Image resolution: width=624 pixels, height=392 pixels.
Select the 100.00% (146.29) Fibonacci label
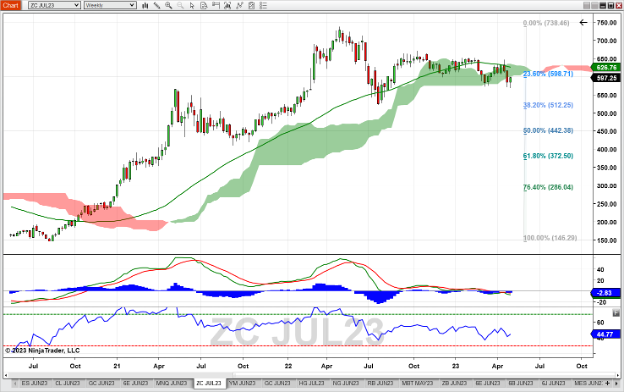pos(550,238)
